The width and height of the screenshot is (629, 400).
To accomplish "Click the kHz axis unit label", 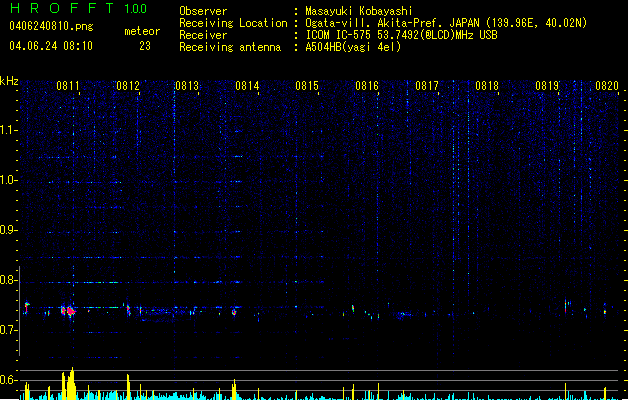I will pyautogui.click(x=9, y=81).
